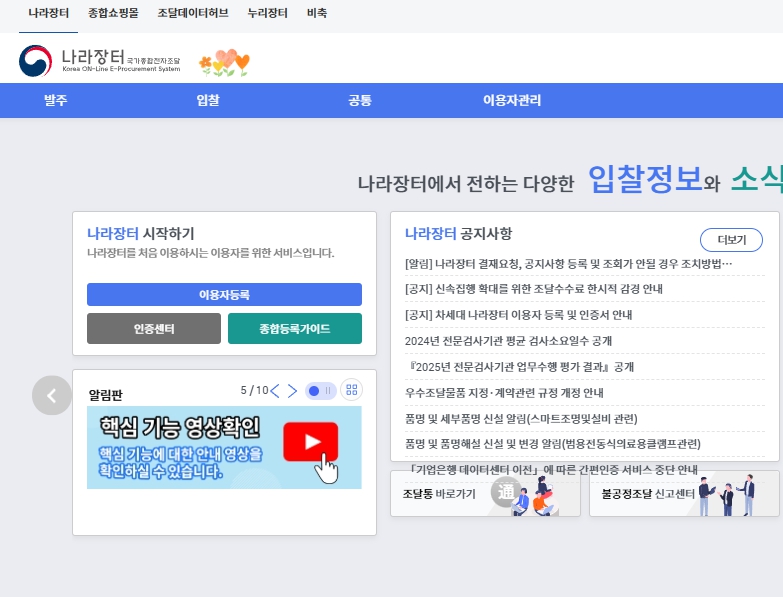
Task: Open notice 기업은행 데이터센터 이전 간편인증 서비스 중단 안내
Action: pos(553,470)
